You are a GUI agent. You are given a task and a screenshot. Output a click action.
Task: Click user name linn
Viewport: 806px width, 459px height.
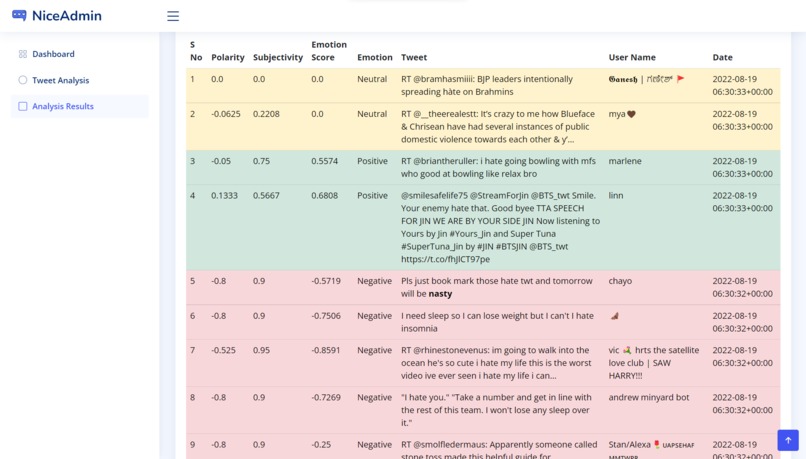pyautogui.click(x=616, y=195)
